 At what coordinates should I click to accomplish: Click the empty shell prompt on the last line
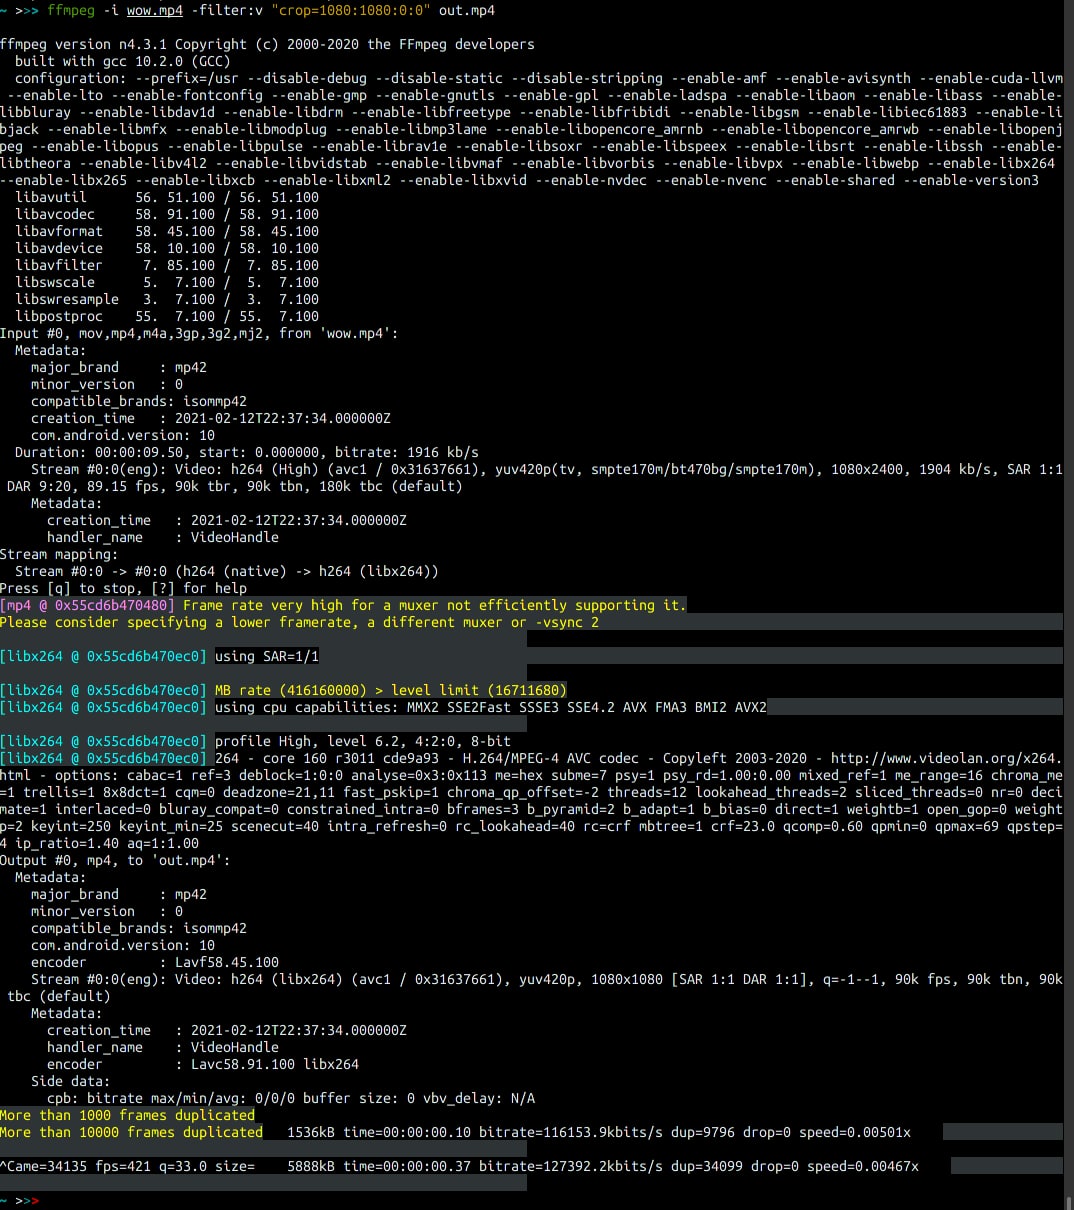20,1200
